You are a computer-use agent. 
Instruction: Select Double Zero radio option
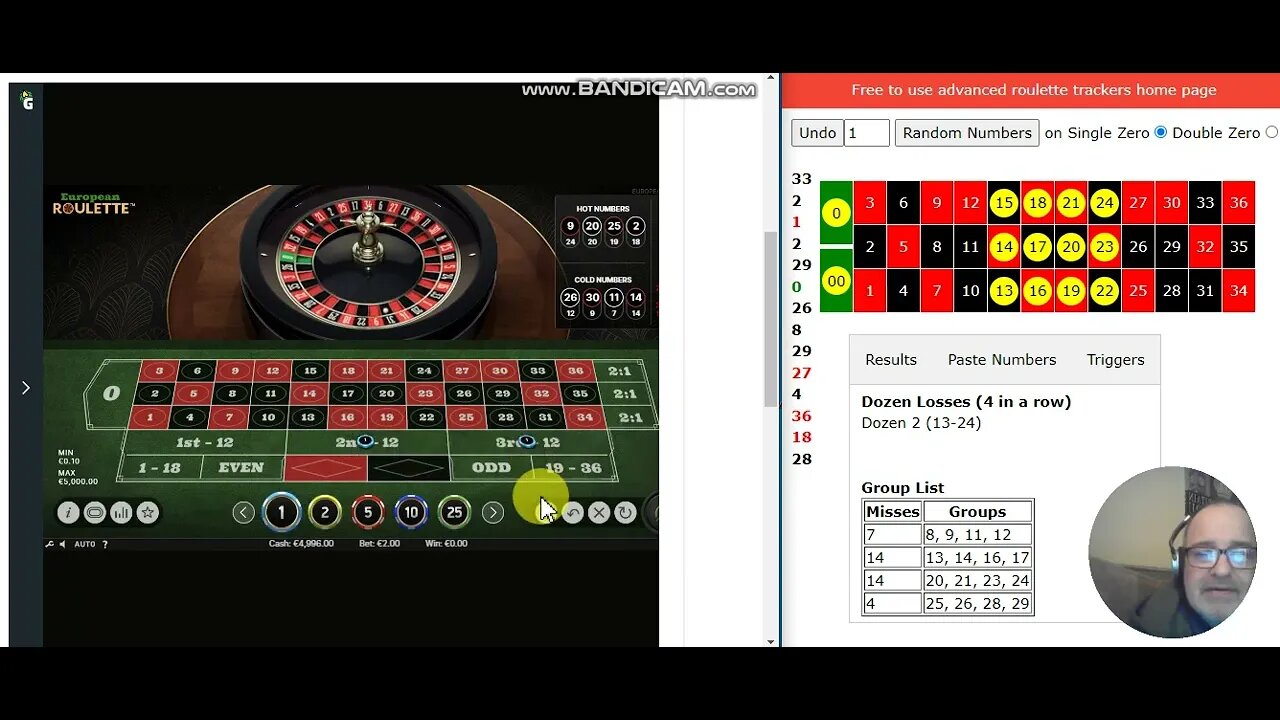coord(1272,132)
